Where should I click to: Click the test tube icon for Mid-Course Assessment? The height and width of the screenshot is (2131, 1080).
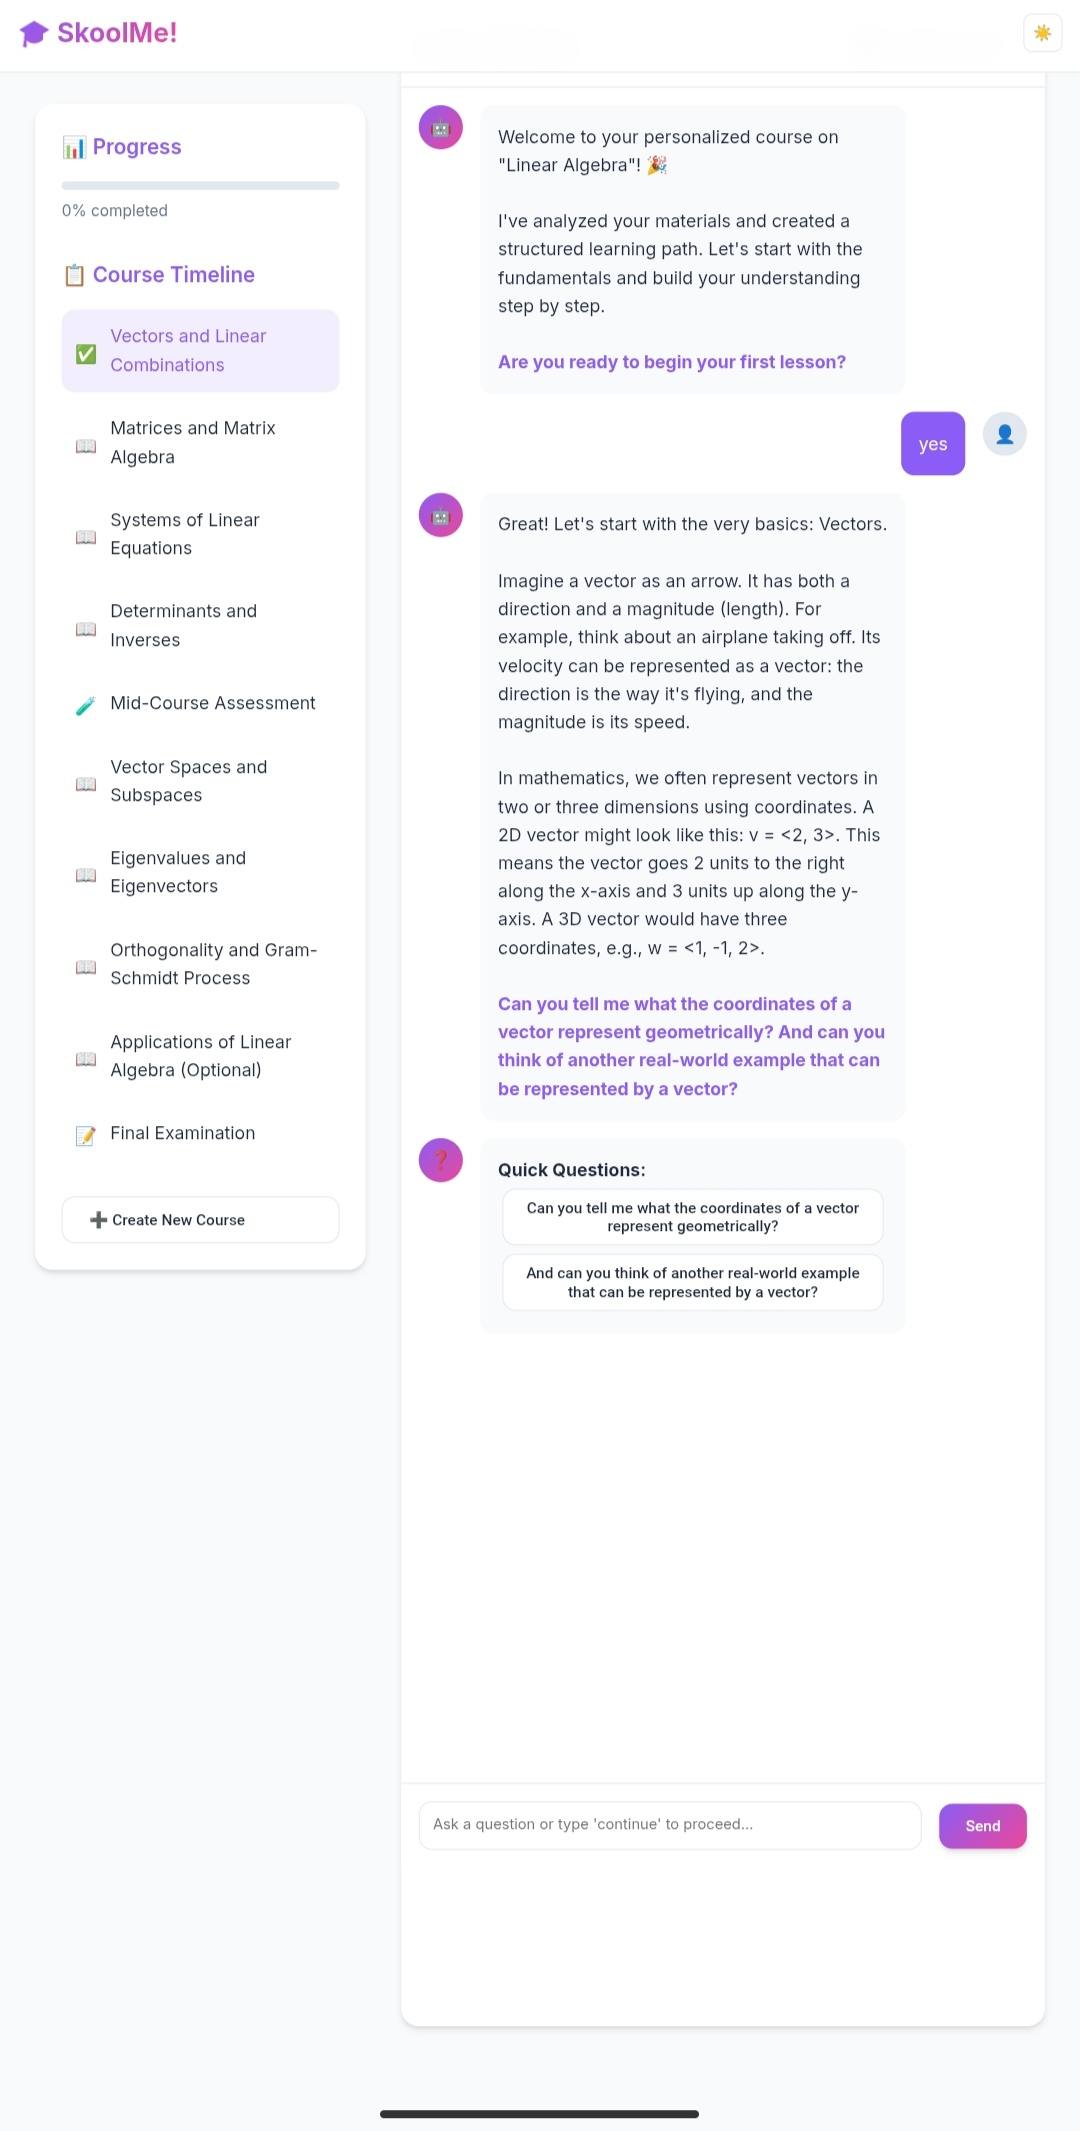pyautogui.click(x=86, y=705)
